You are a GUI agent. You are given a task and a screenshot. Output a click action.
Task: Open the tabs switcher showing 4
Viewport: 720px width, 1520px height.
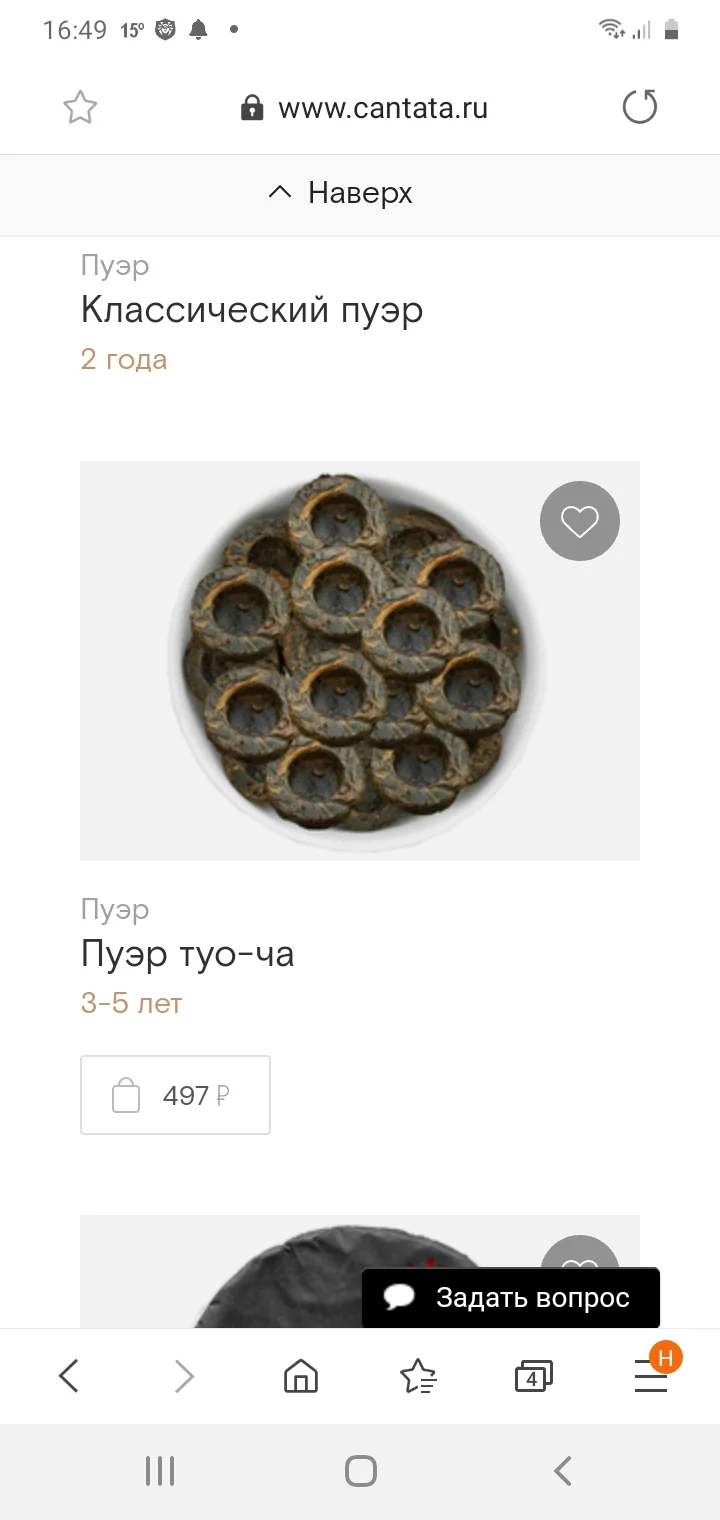click(533, 1377)
